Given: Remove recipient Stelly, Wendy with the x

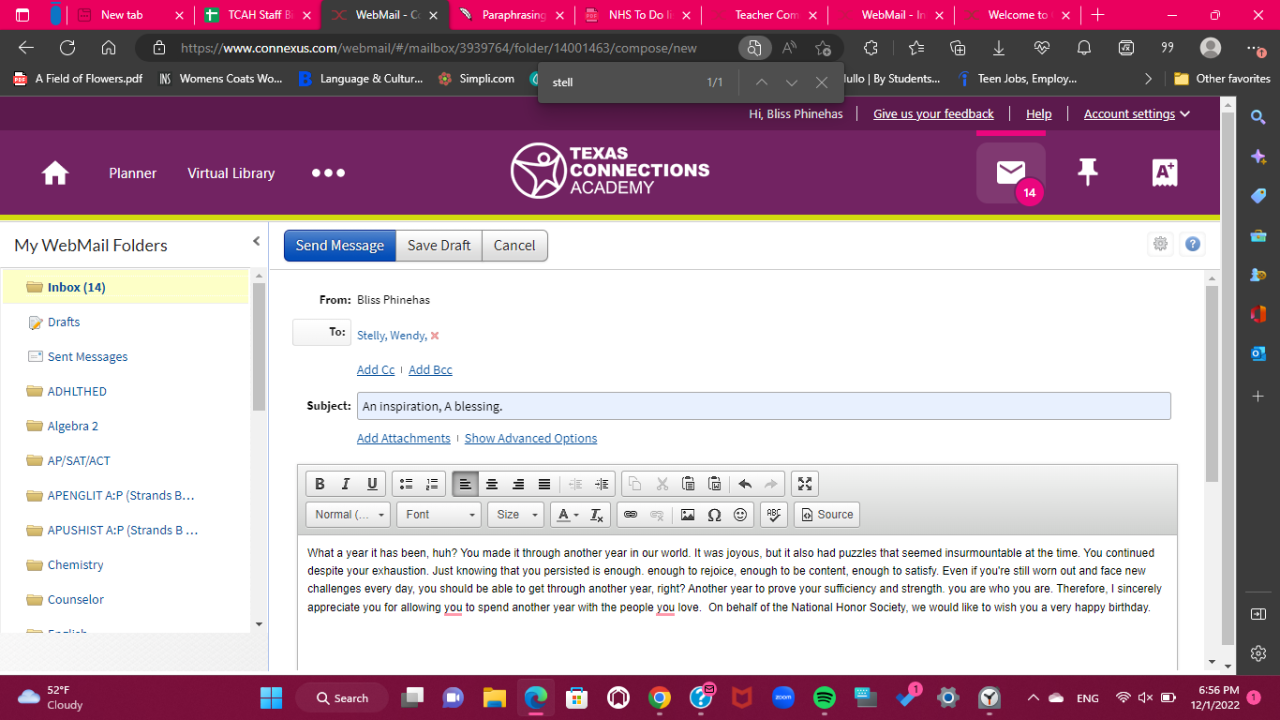Looking at the screenshot, I should tap(435, 336).
